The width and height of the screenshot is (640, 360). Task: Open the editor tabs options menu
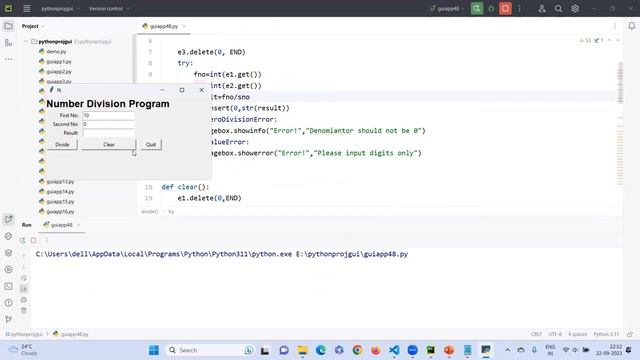point(615,26)
